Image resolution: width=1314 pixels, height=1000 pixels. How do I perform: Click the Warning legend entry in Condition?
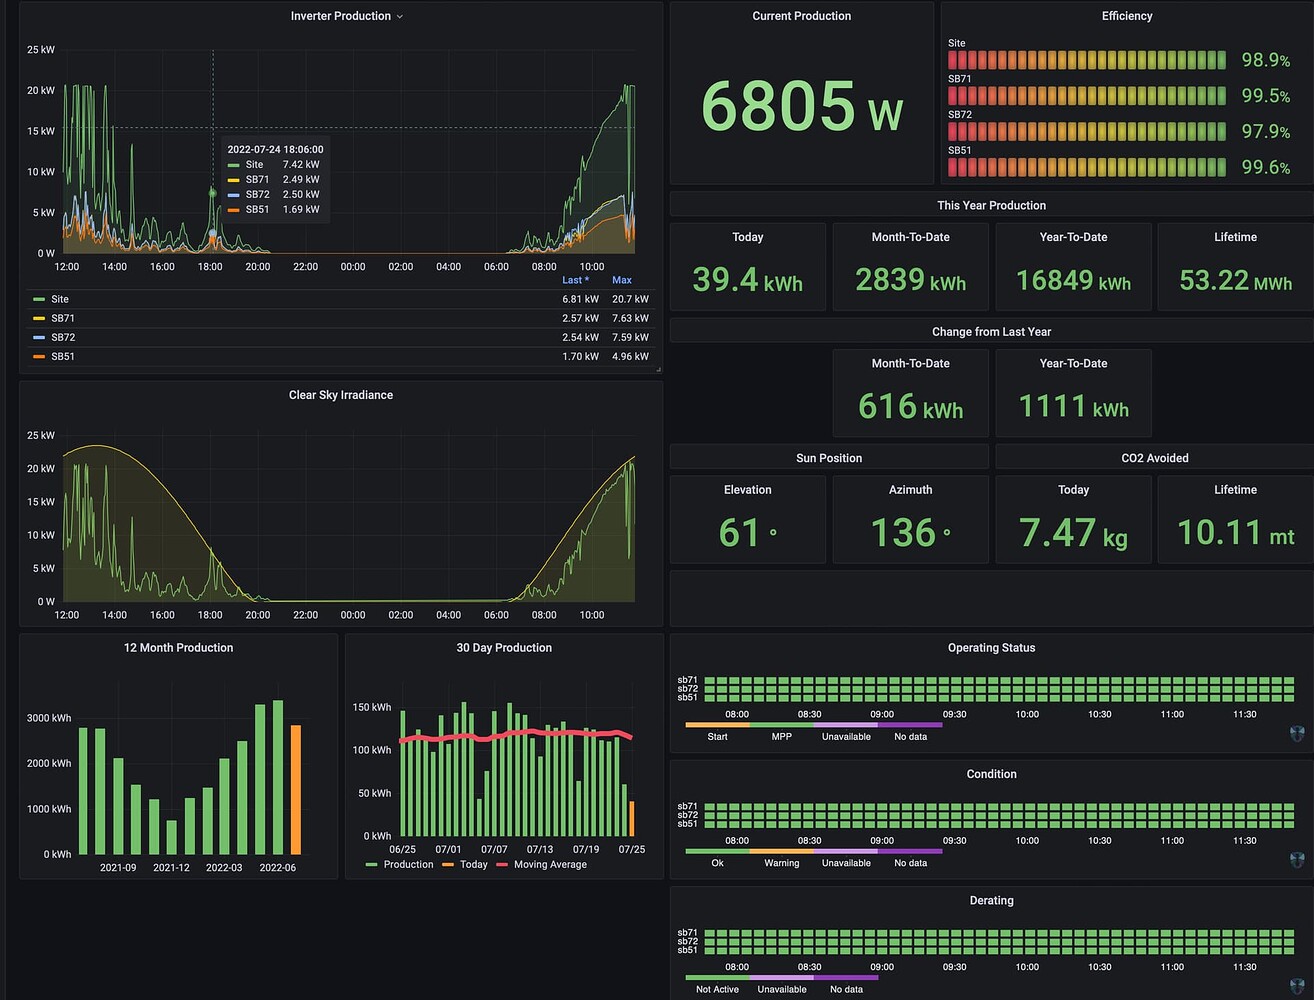pos(781,862)
